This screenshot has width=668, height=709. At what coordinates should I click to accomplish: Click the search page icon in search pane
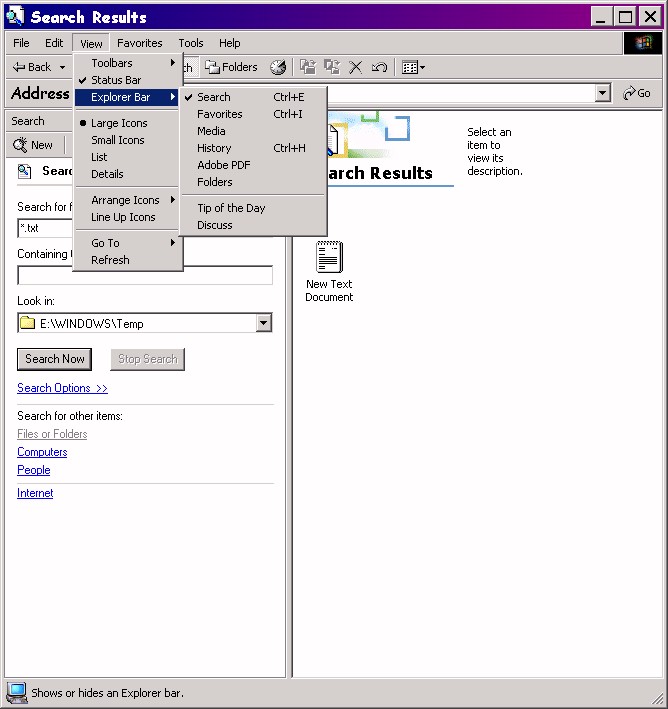tap(24, 171)
